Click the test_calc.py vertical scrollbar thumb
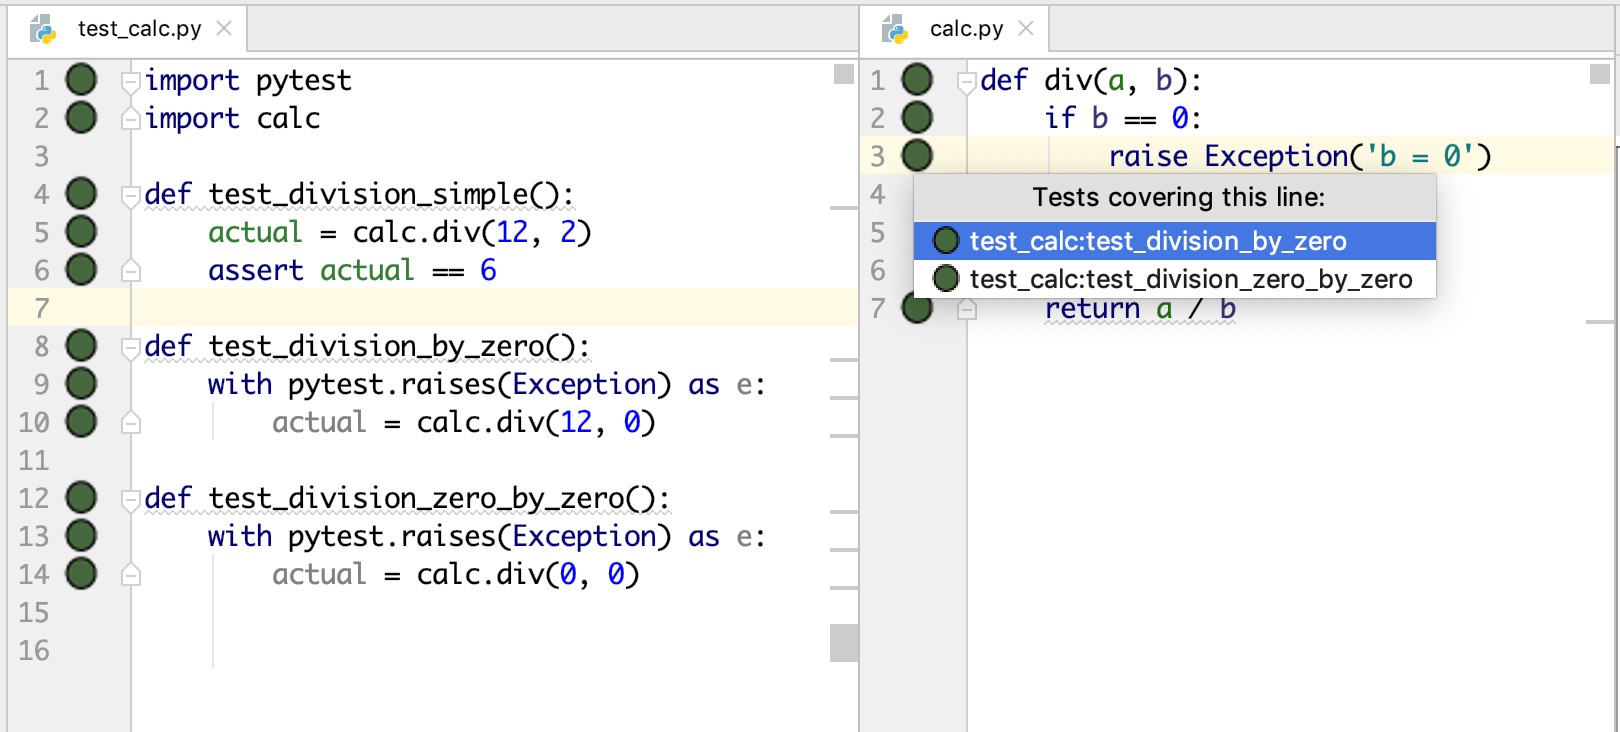 point(844,643)
